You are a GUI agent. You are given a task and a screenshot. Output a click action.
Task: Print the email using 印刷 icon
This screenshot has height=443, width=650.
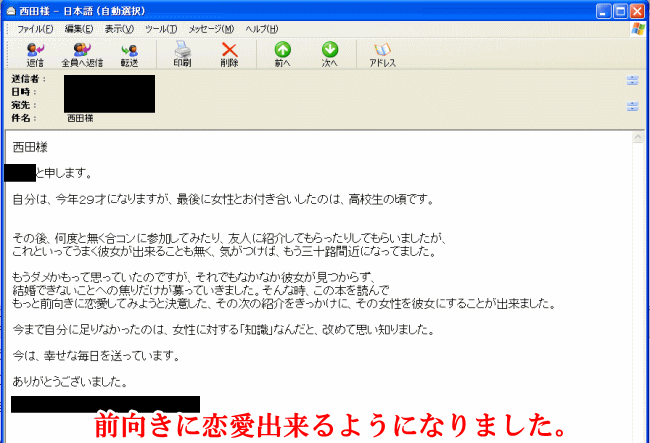coord(182,53)
